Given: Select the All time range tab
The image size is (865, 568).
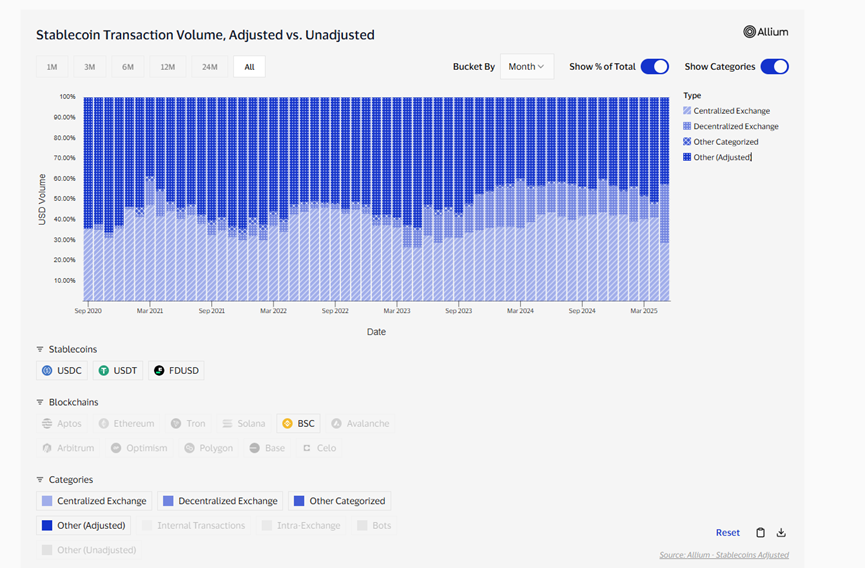Looking at the screenshot, I should point(249,67).
